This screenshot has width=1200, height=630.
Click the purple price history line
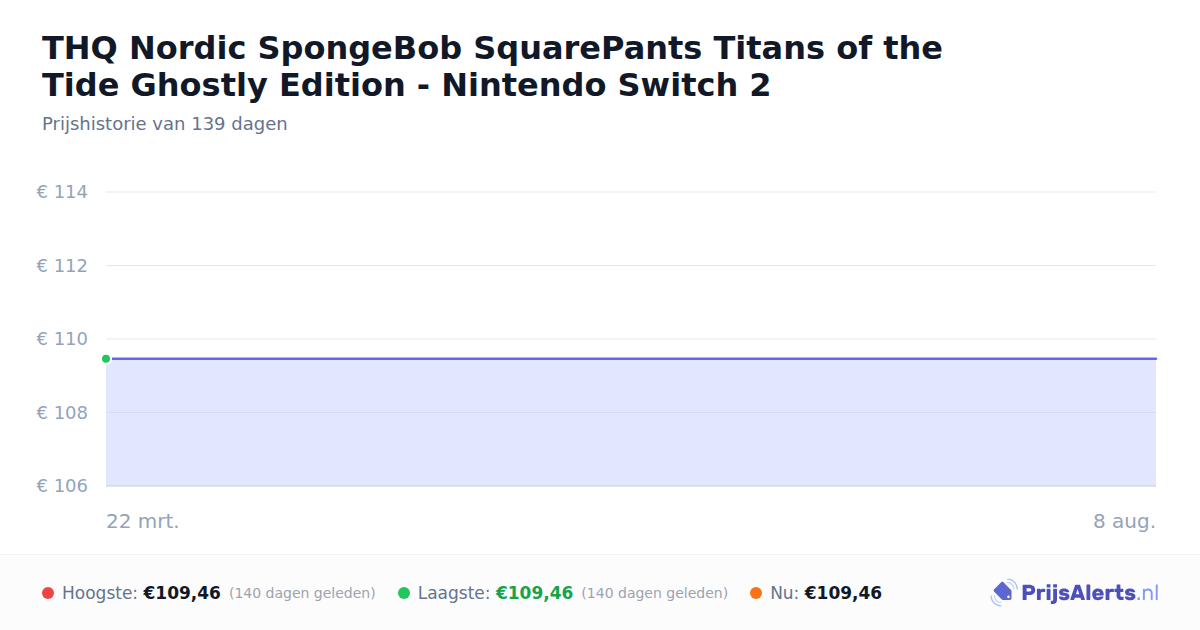pyautogui.click(x=631, y=358)
